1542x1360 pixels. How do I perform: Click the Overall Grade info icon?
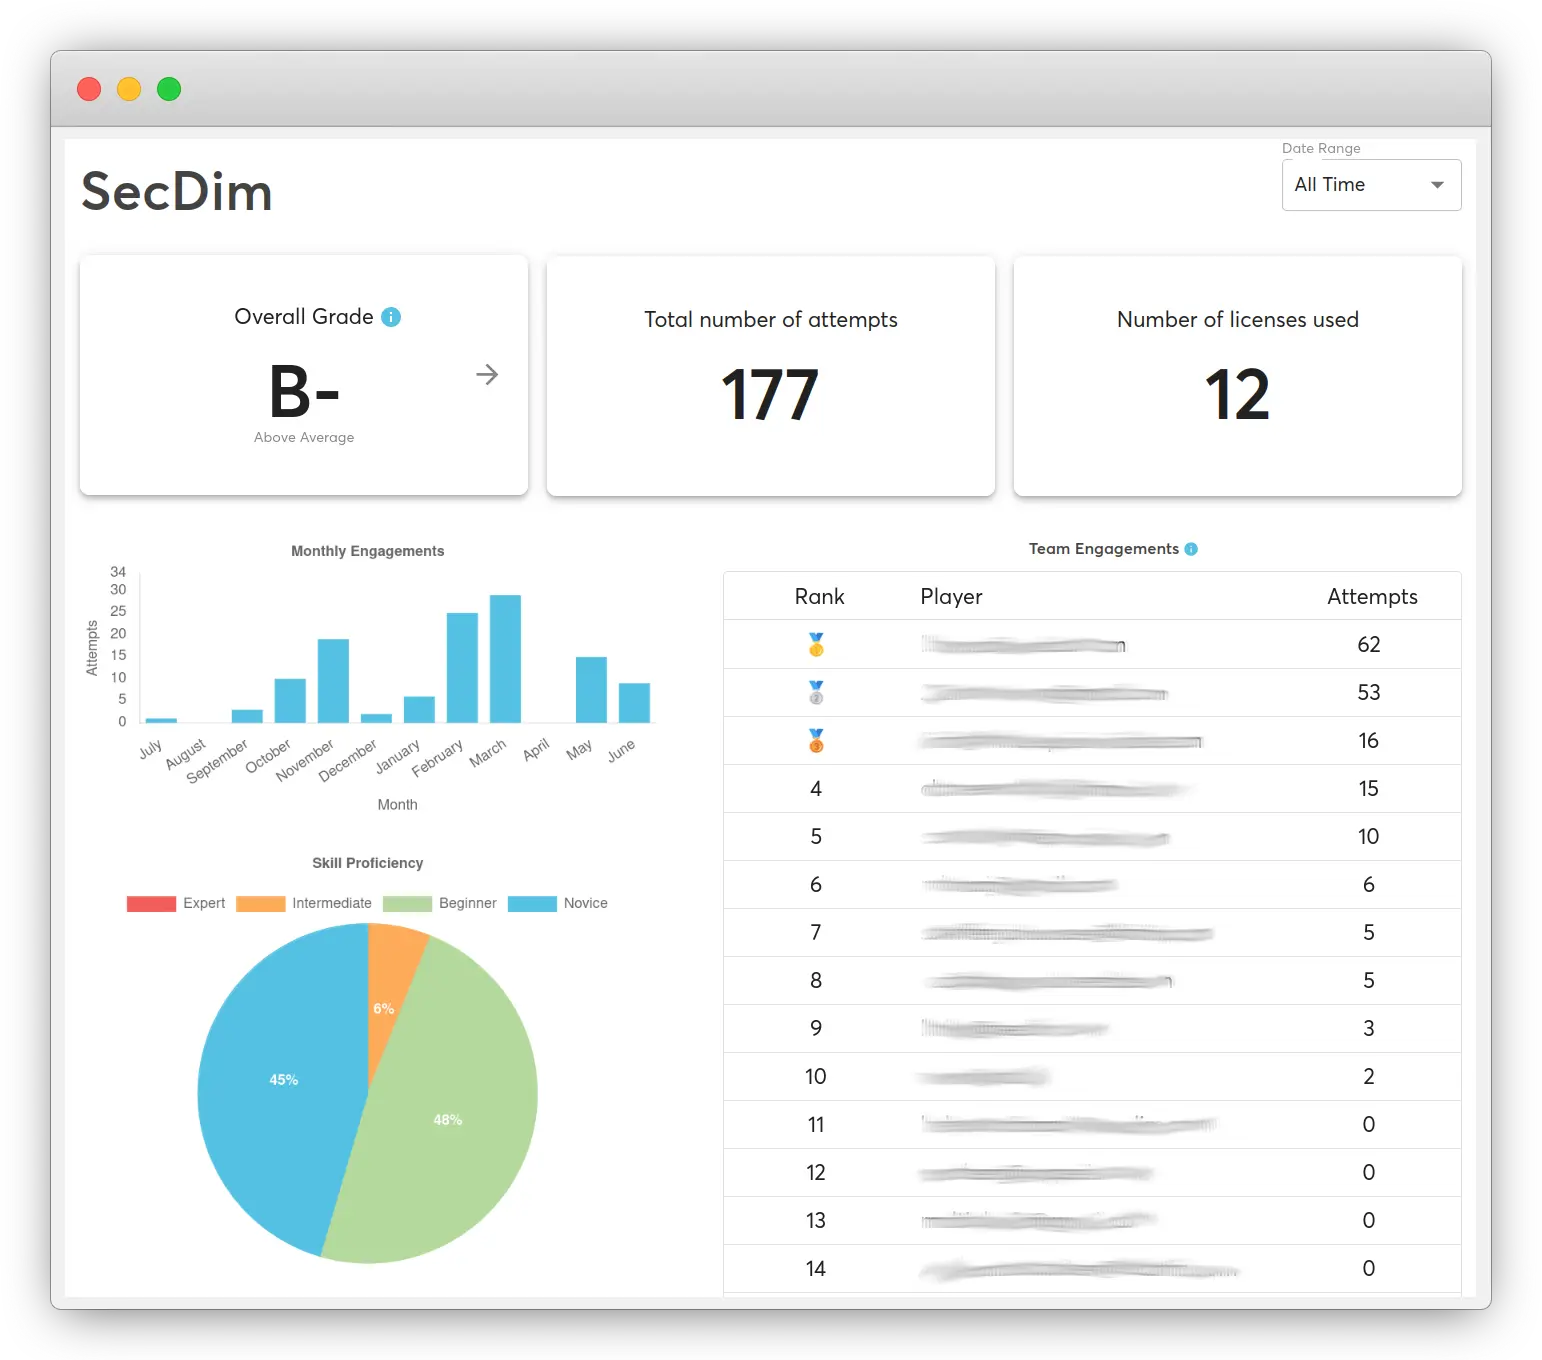[x=391, y=317]
